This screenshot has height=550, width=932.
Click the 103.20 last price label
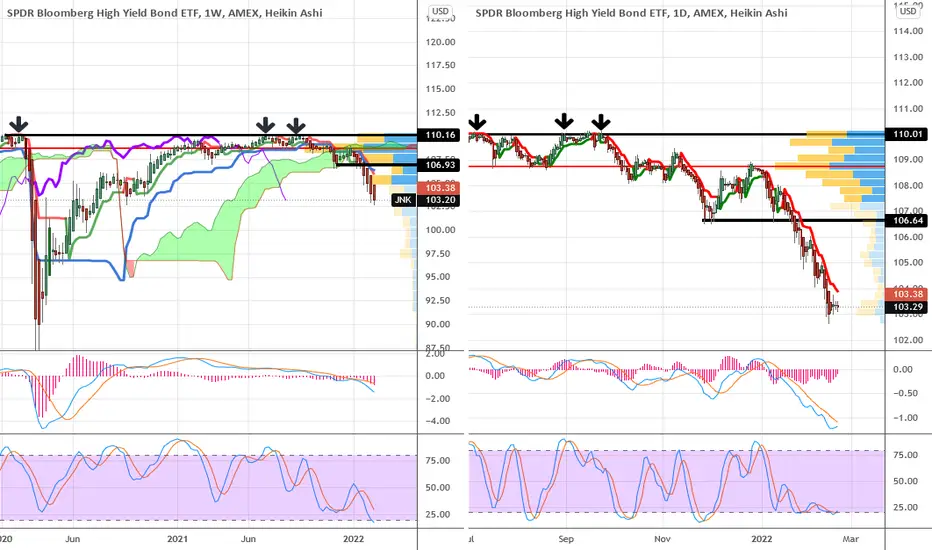[x=440, y=200]
